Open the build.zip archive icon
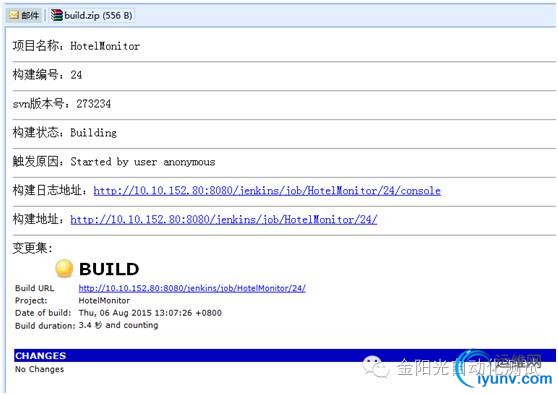This screenshot has width=558, height=395. [x=56, y=15]
